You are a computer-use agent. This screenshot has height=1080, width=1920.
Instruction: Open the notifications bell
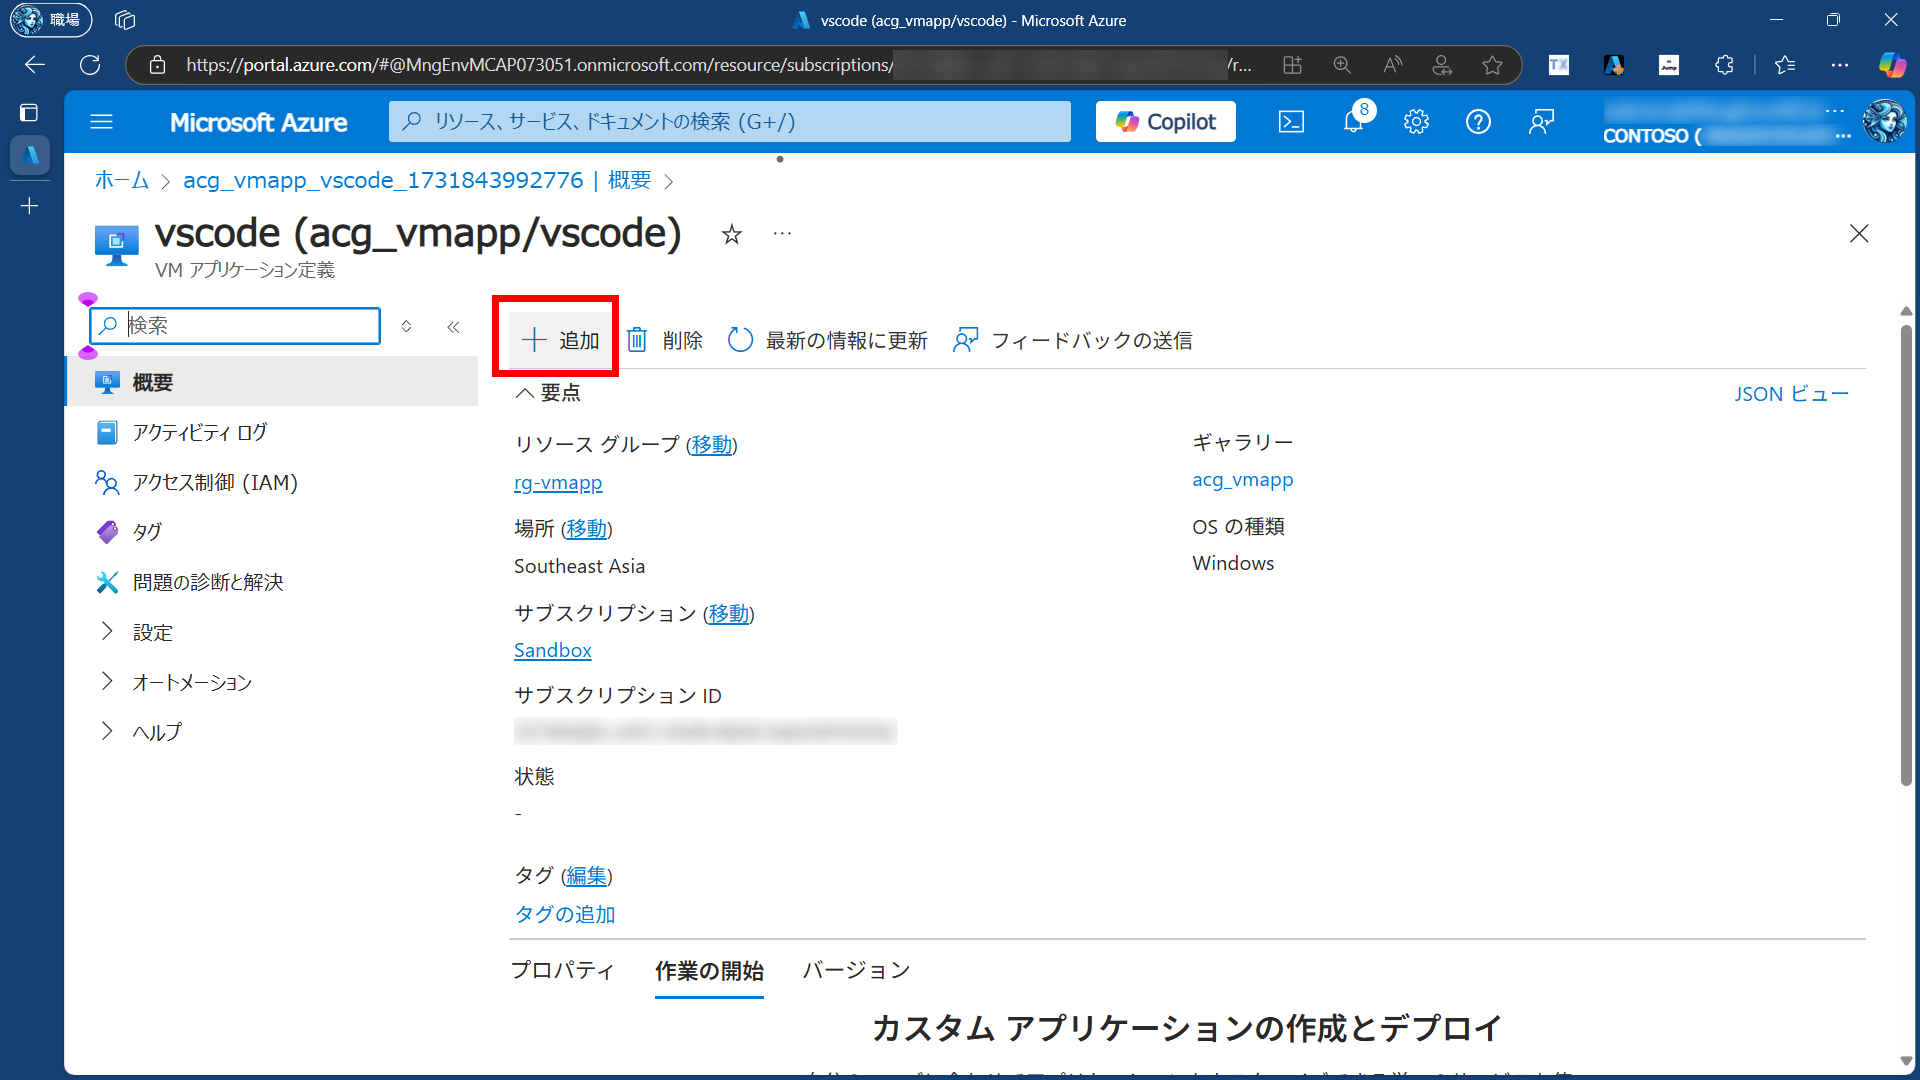pos(1353,122)
